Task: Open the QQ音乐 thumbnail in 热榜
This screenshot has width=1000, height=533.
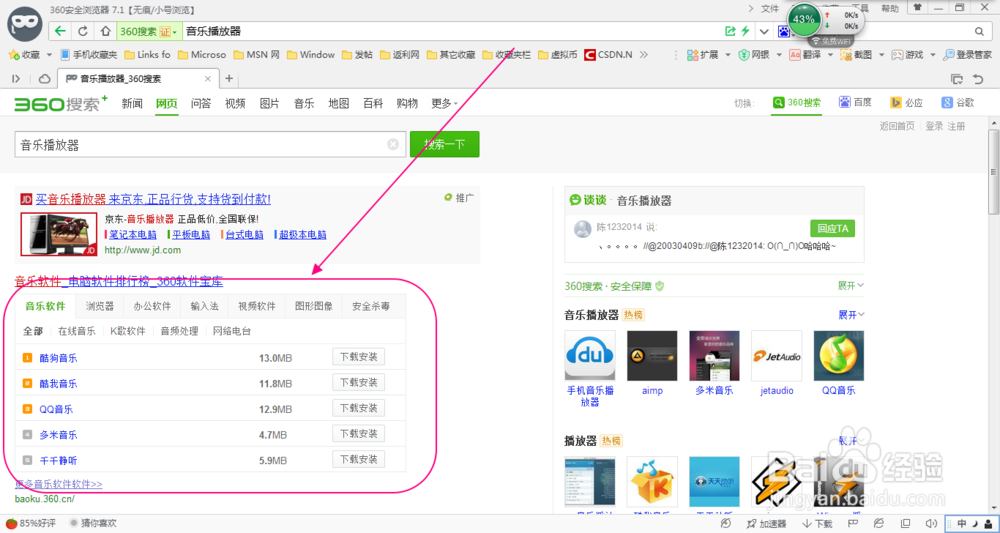Action: click(x=838, y=356)
